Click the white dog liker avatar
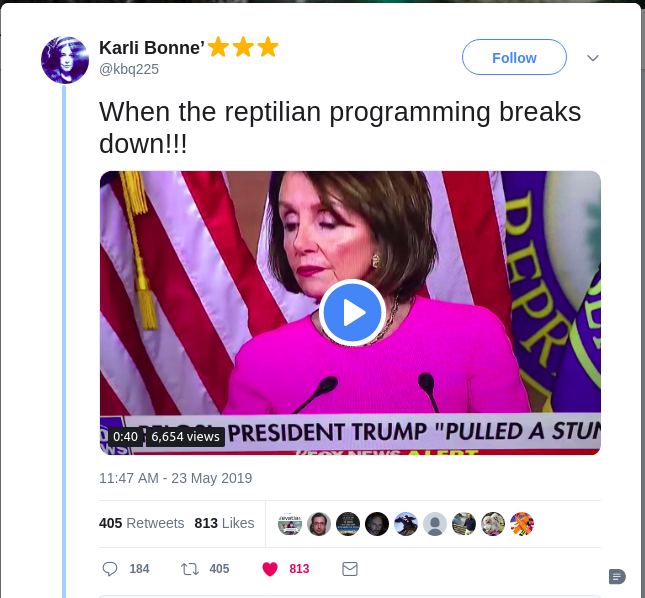The height and width of the screenshot is (598, 645). (493, 524)
